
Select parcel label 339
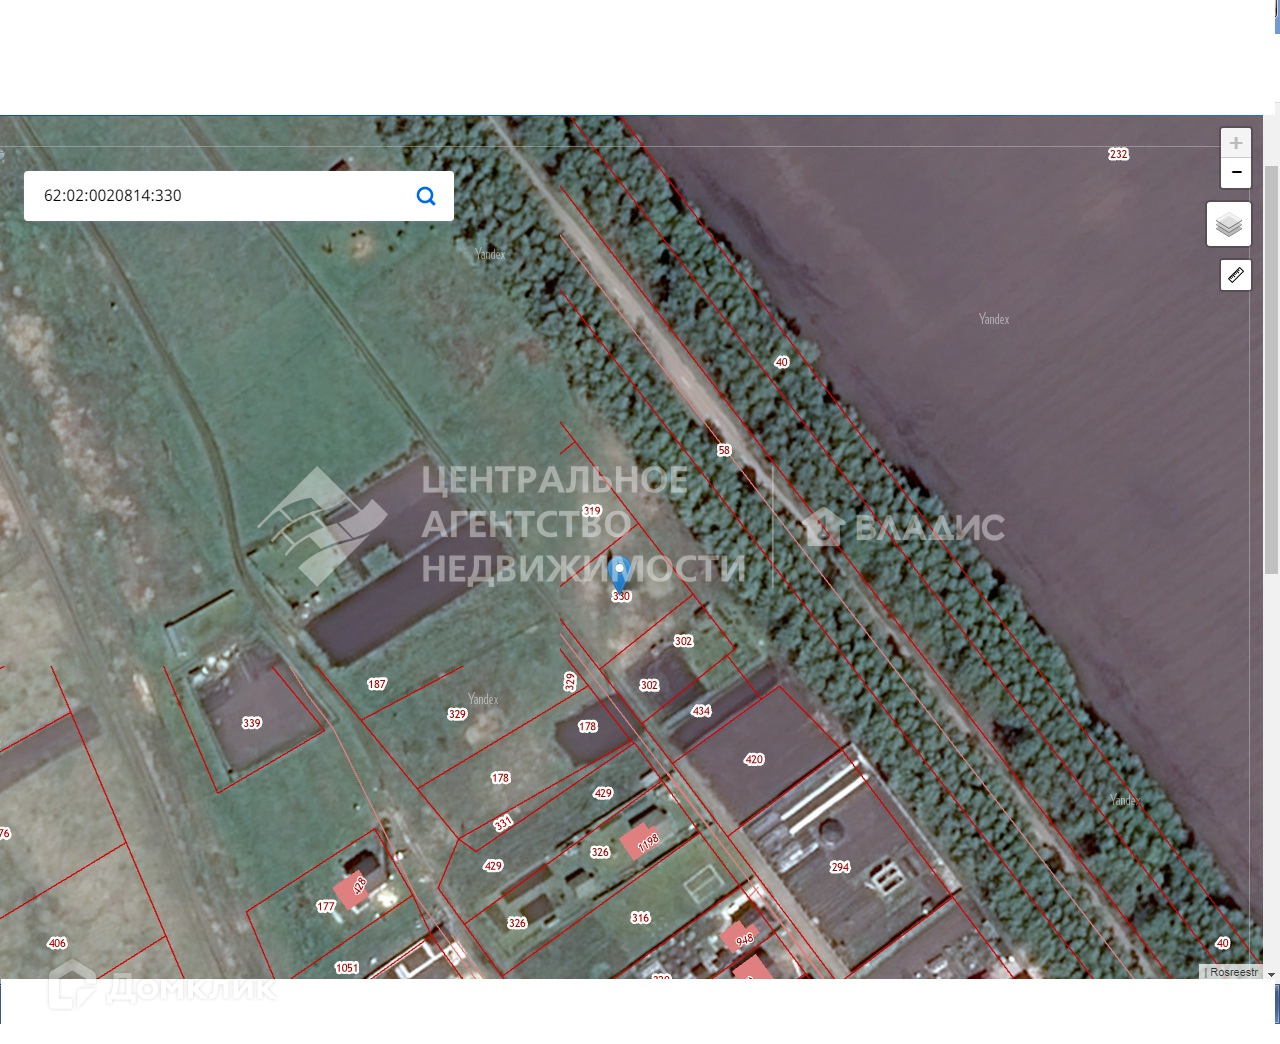251,722
